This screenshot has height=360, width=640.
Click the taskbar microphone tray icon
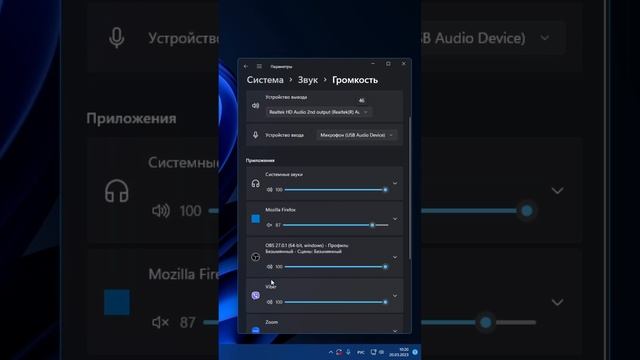click(x=348, y=352)
